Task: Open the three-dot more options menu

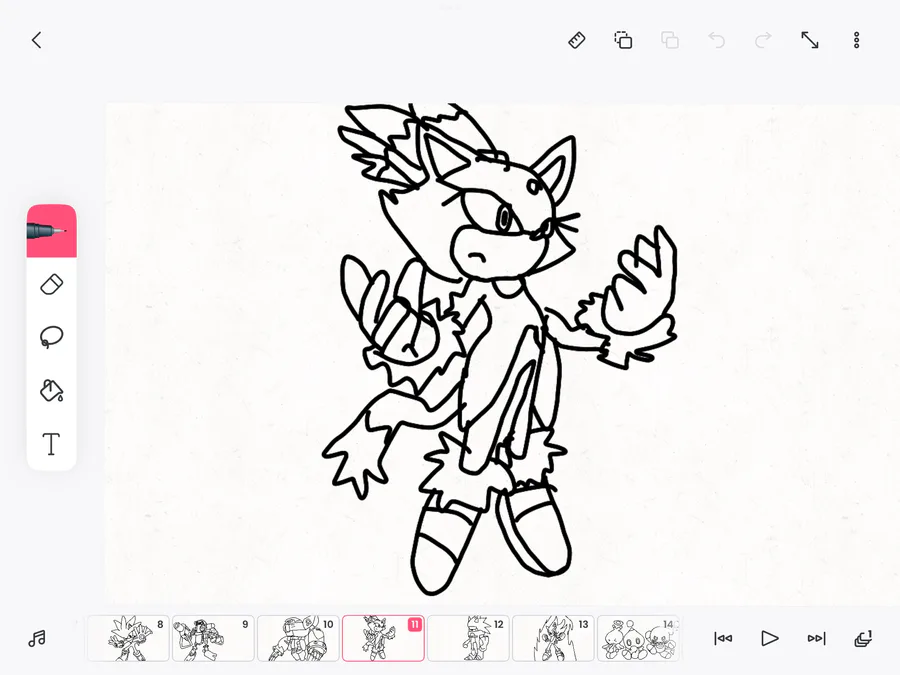Action: pos(856,40)
